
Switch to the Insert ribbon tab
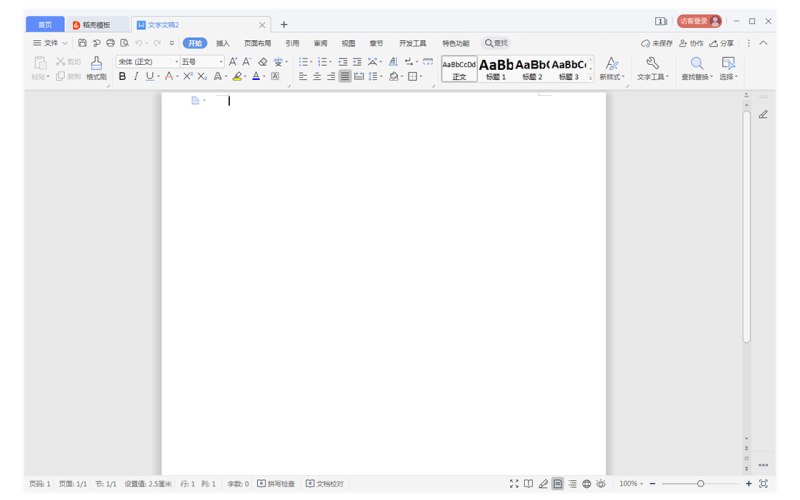222,43
